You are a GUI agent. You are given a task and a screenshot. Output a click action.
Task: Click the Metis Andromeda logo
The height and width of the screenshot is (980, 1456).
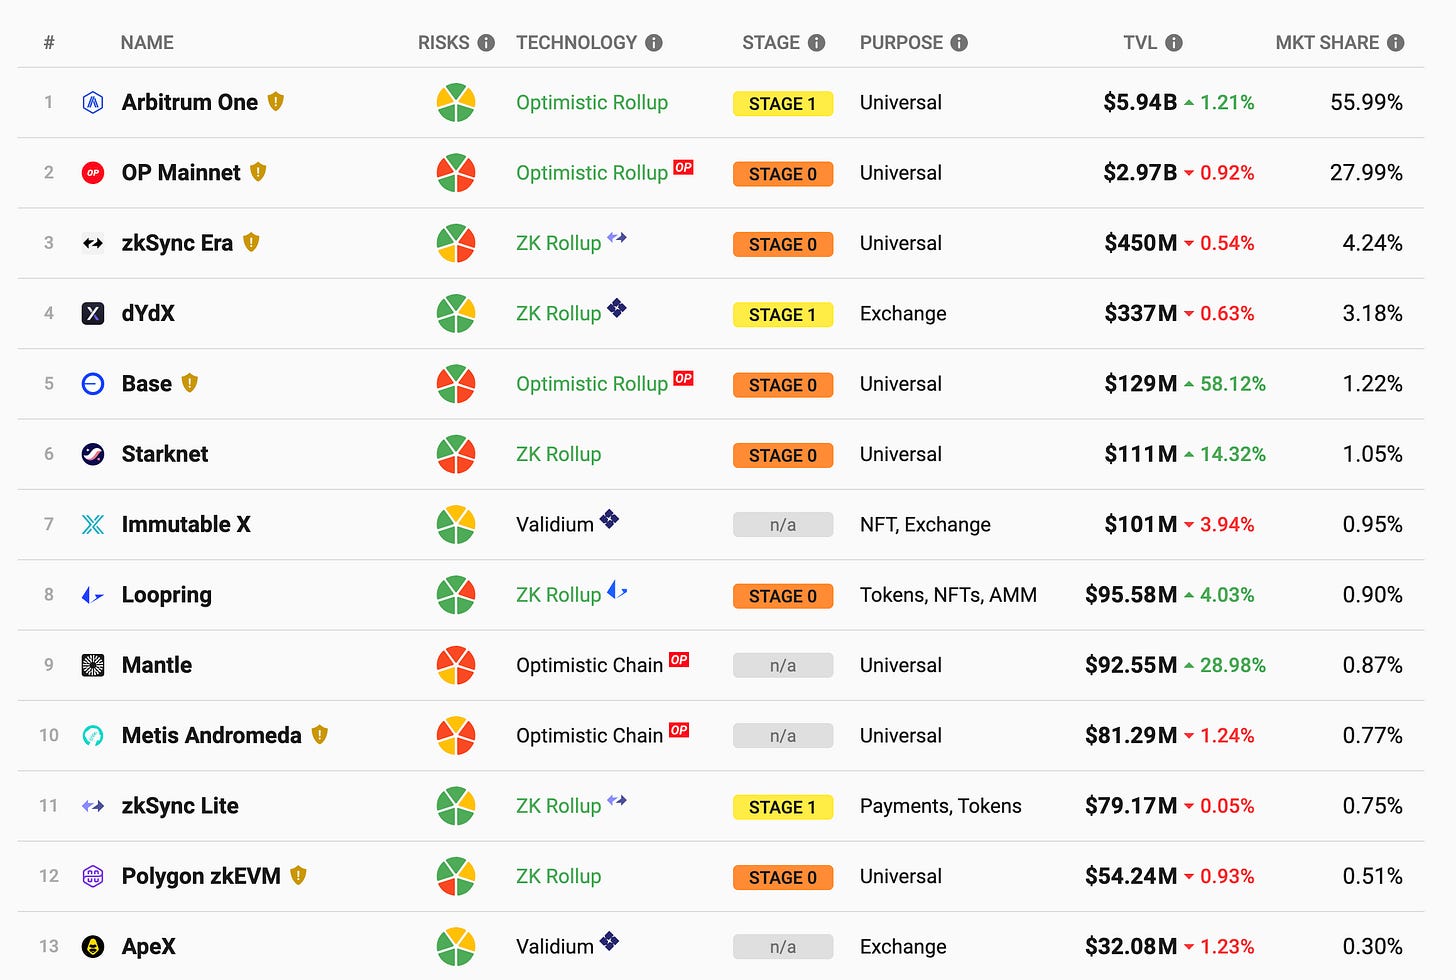93,735
